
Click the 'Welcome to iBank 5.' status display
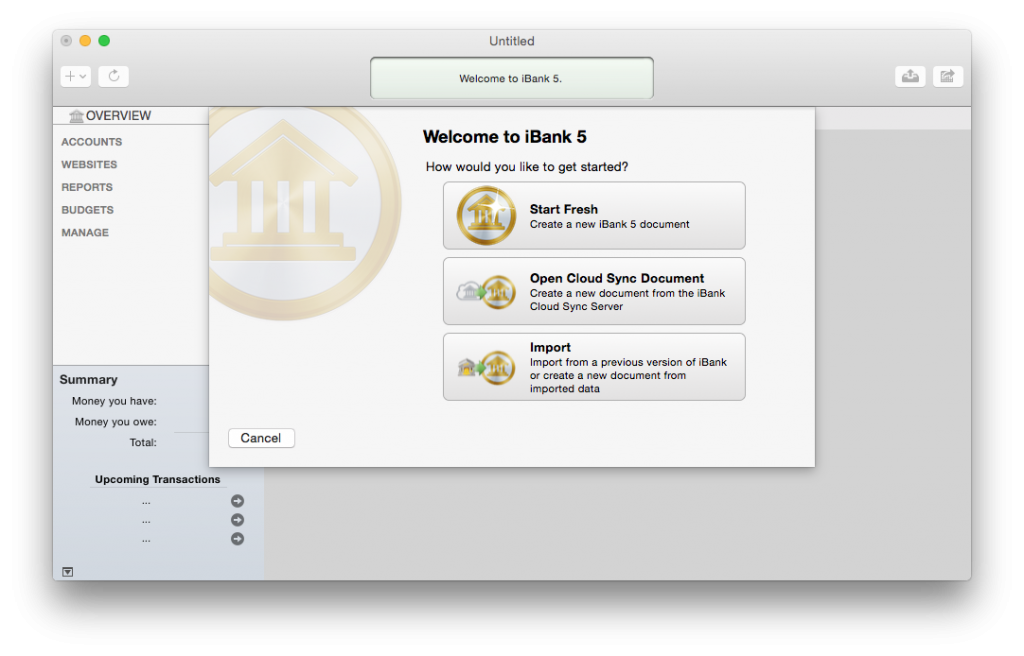(512, 78)
